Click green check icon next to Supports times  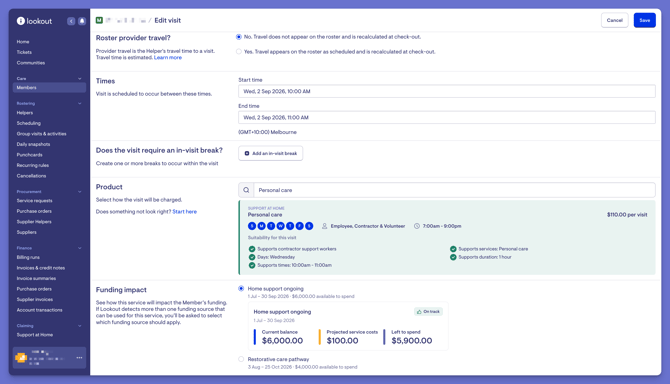(252, 265)
